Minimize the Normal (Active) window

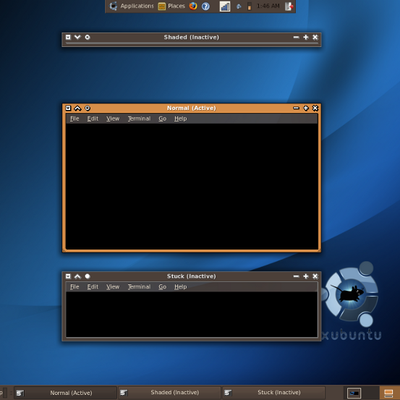(296, 108)
